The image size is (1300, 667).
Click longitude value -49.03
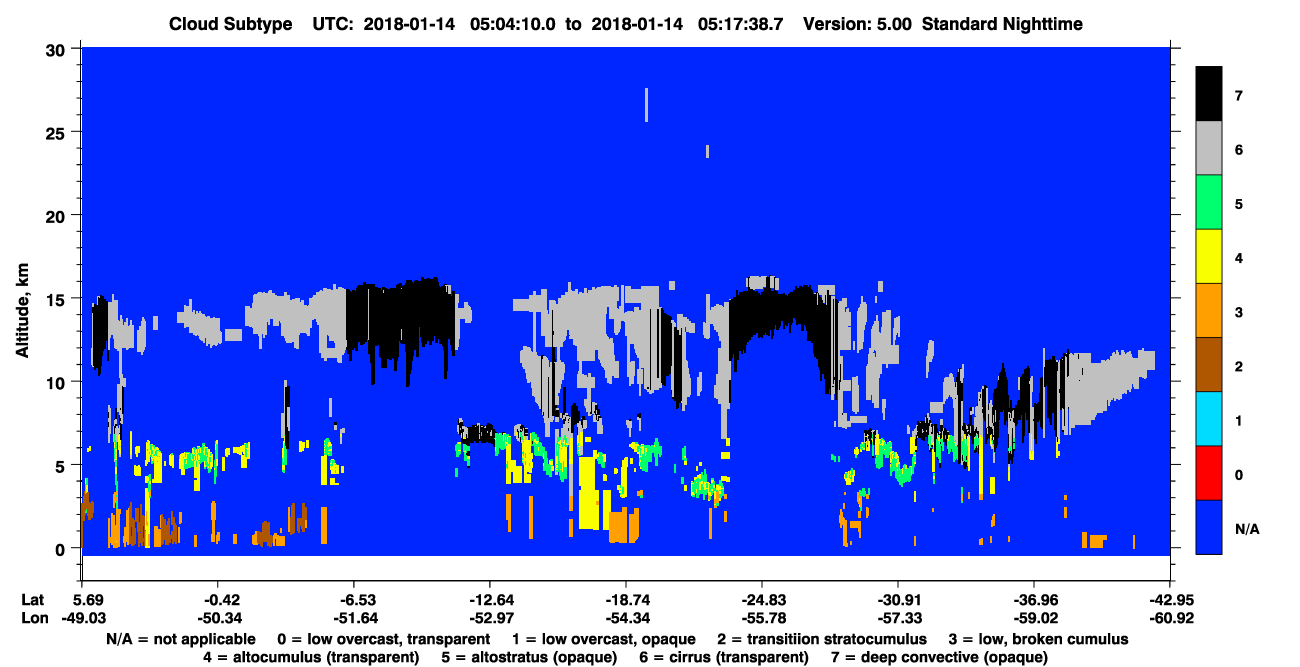tap(82, 618)
